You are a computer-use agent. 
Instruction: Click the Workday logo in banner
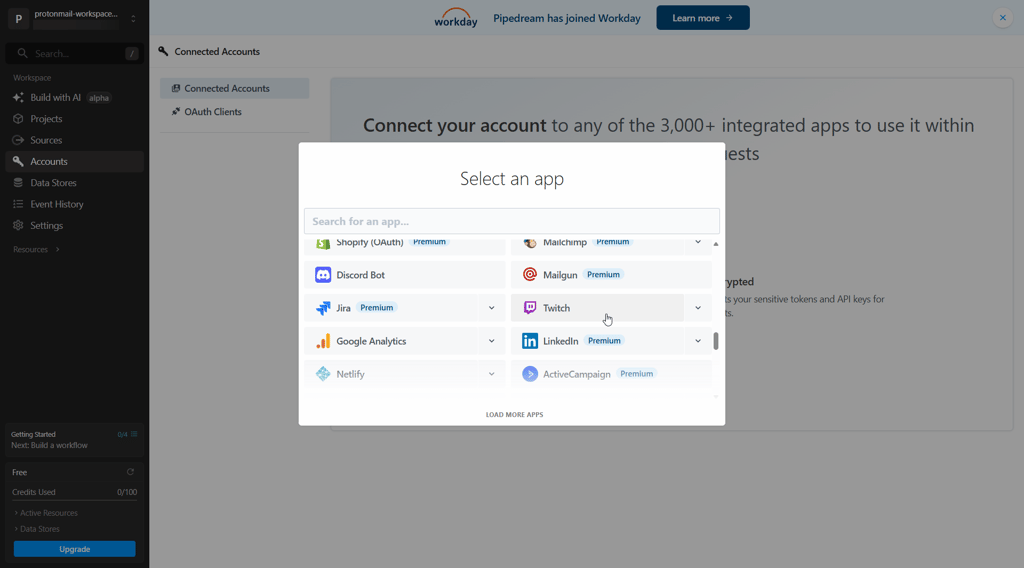coord(456,18)
